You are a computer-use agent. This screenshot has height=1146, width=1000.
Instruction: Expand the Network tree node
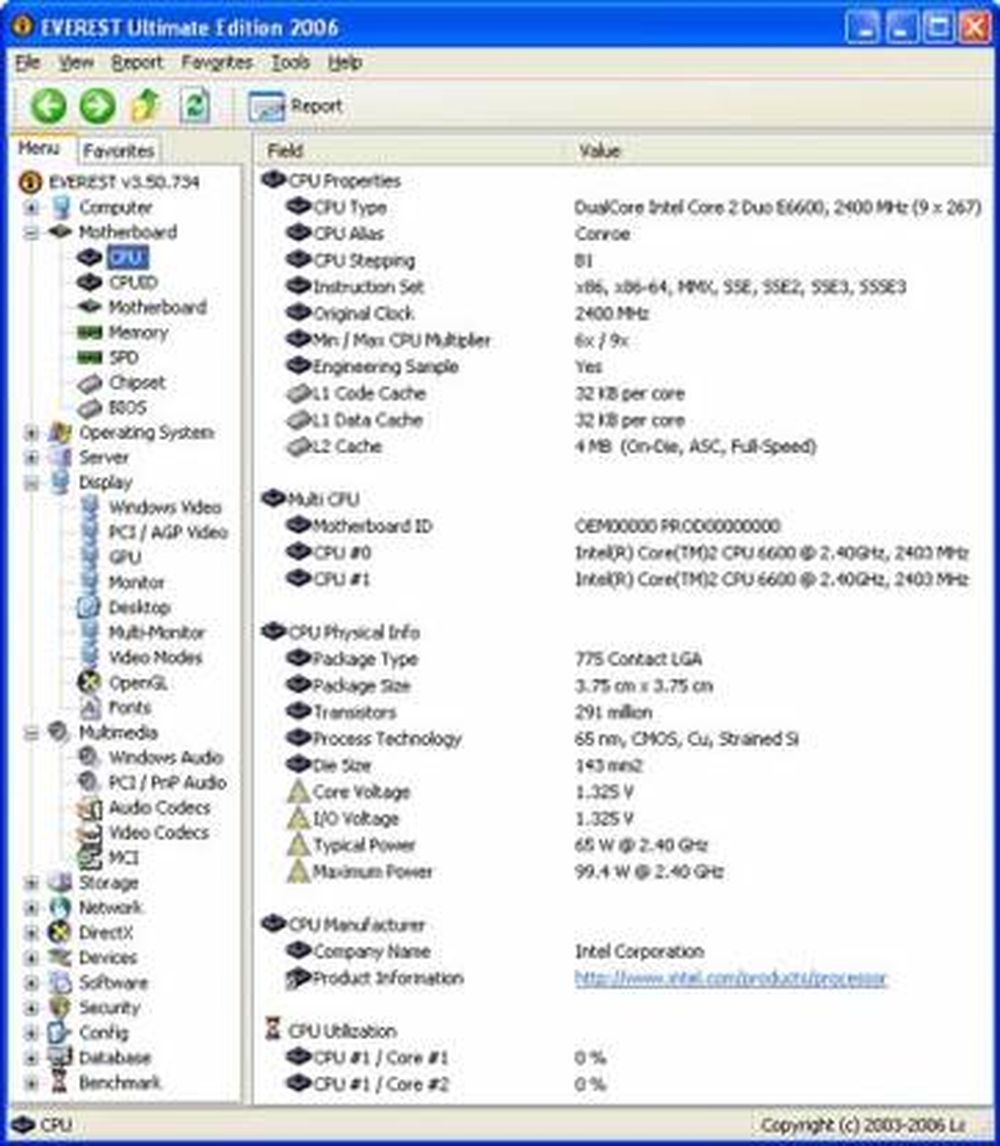[31, 908]
